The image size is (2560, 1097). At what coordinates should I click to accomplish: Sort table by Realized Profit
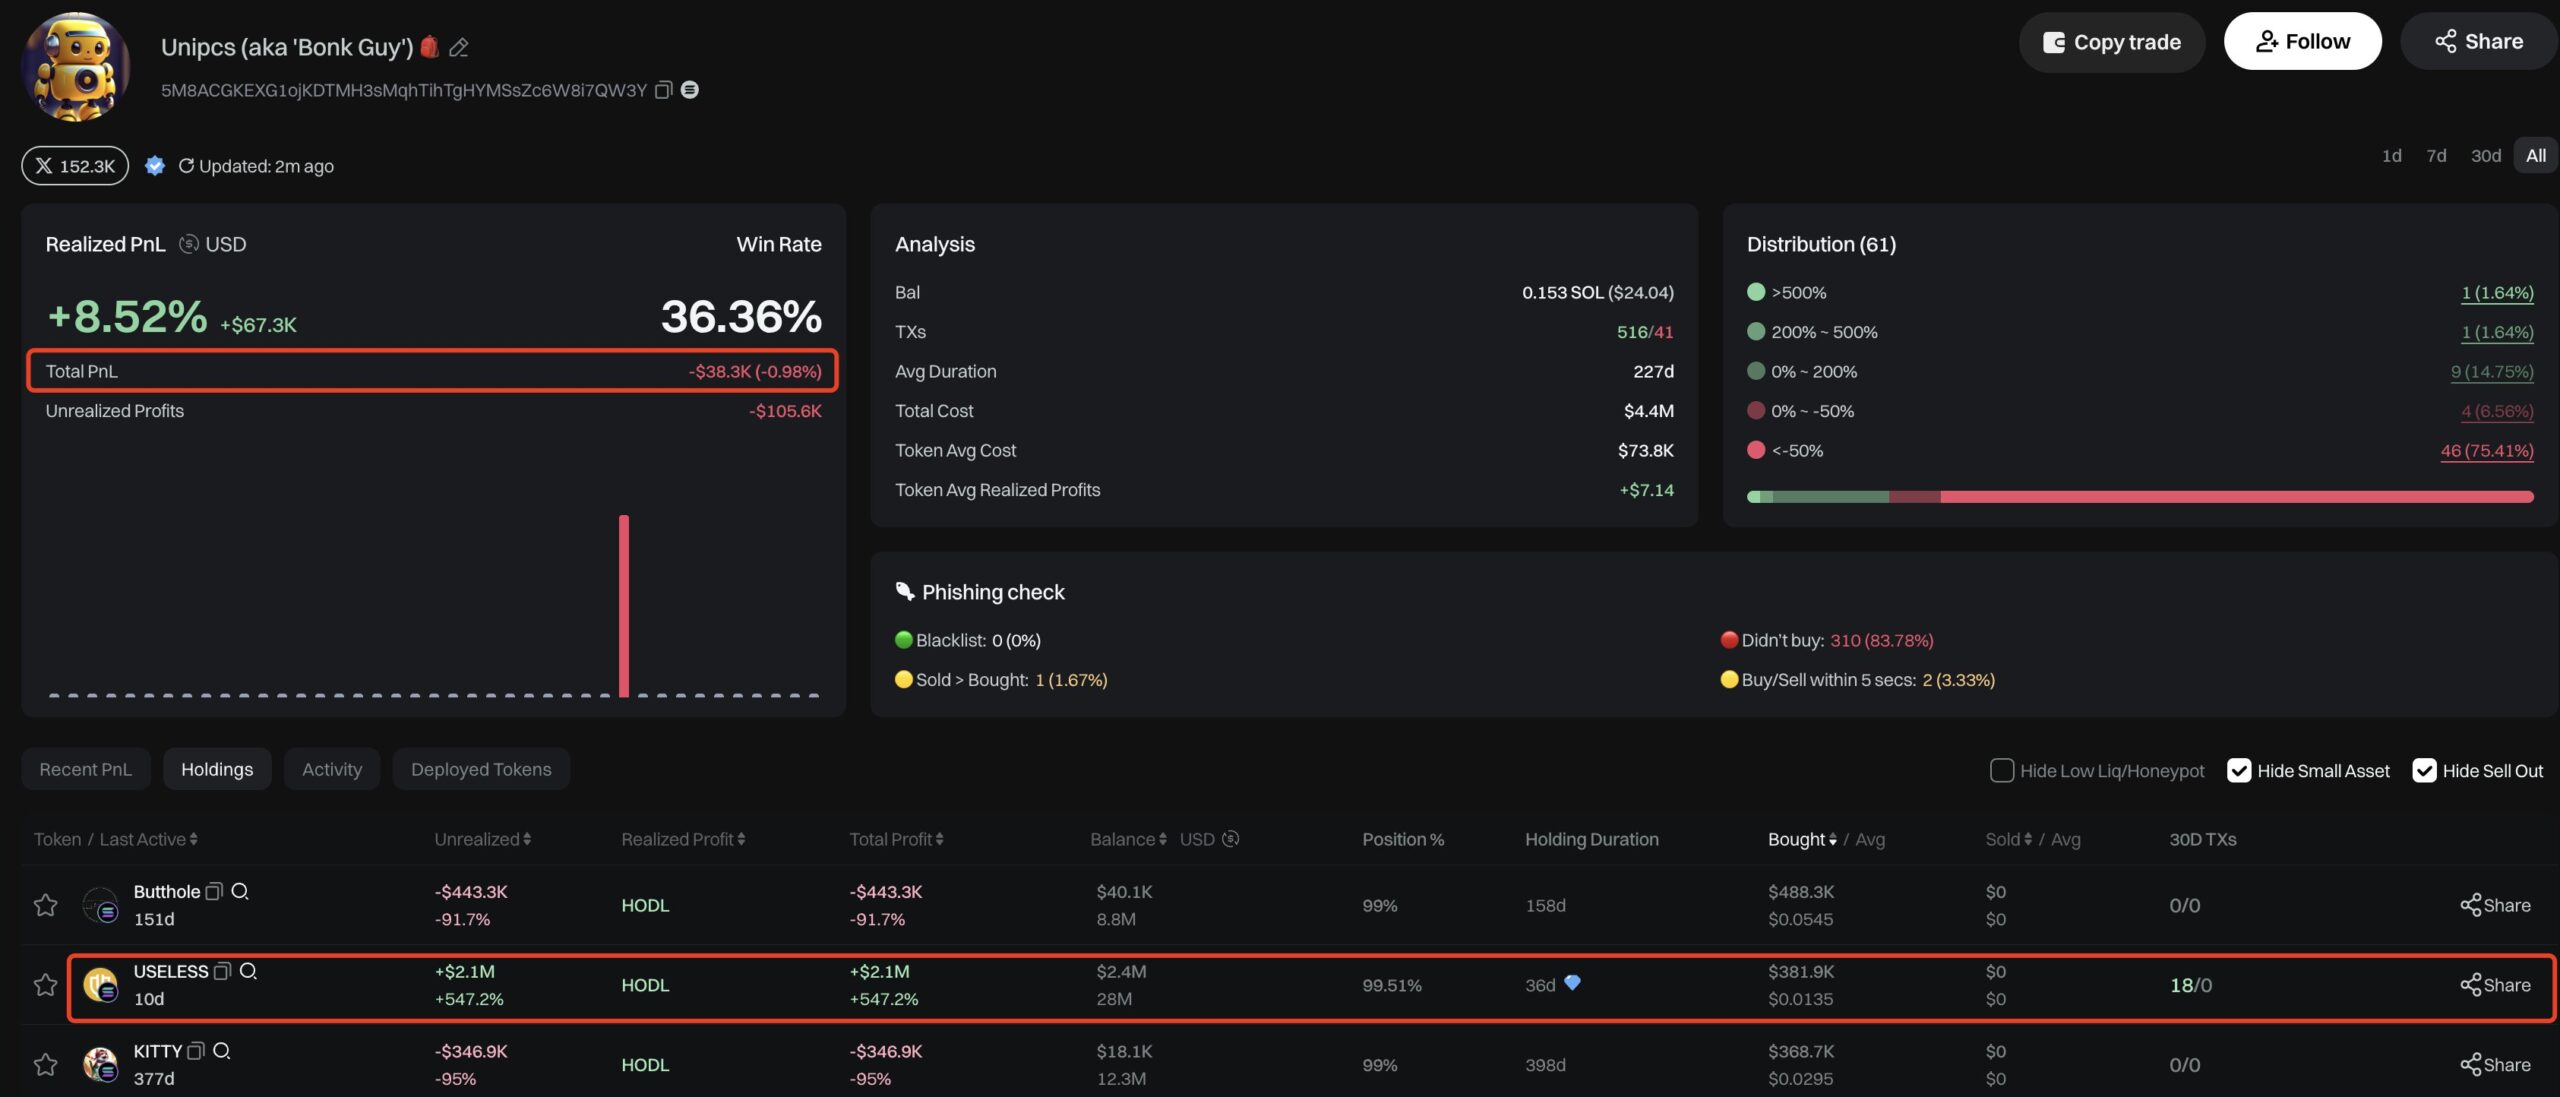coord(741,839)
